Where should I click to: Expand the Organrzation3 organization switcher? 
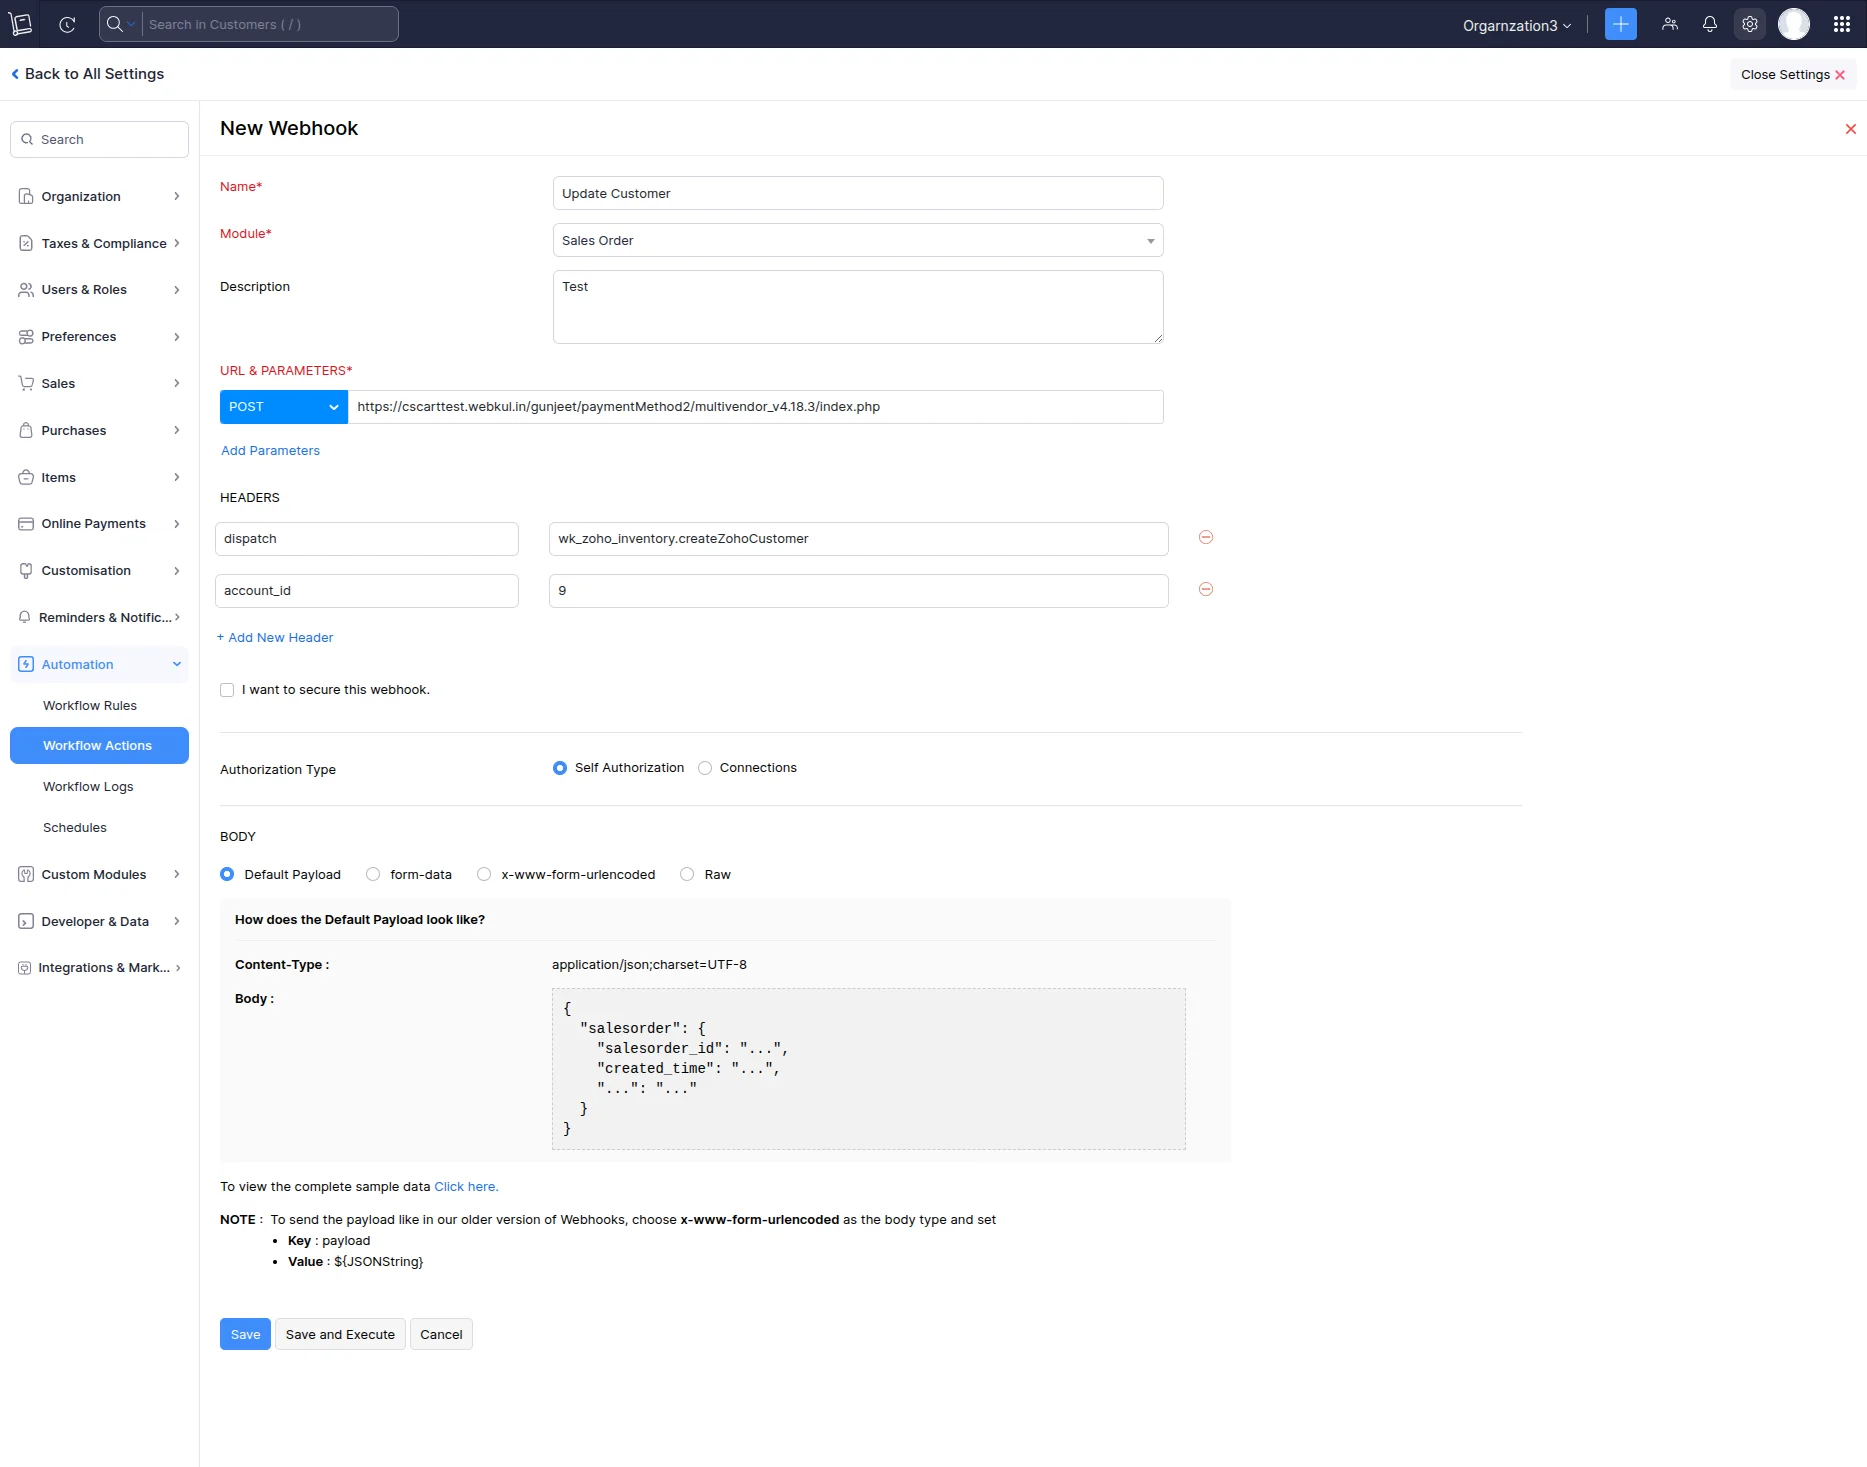[1516, 25]
